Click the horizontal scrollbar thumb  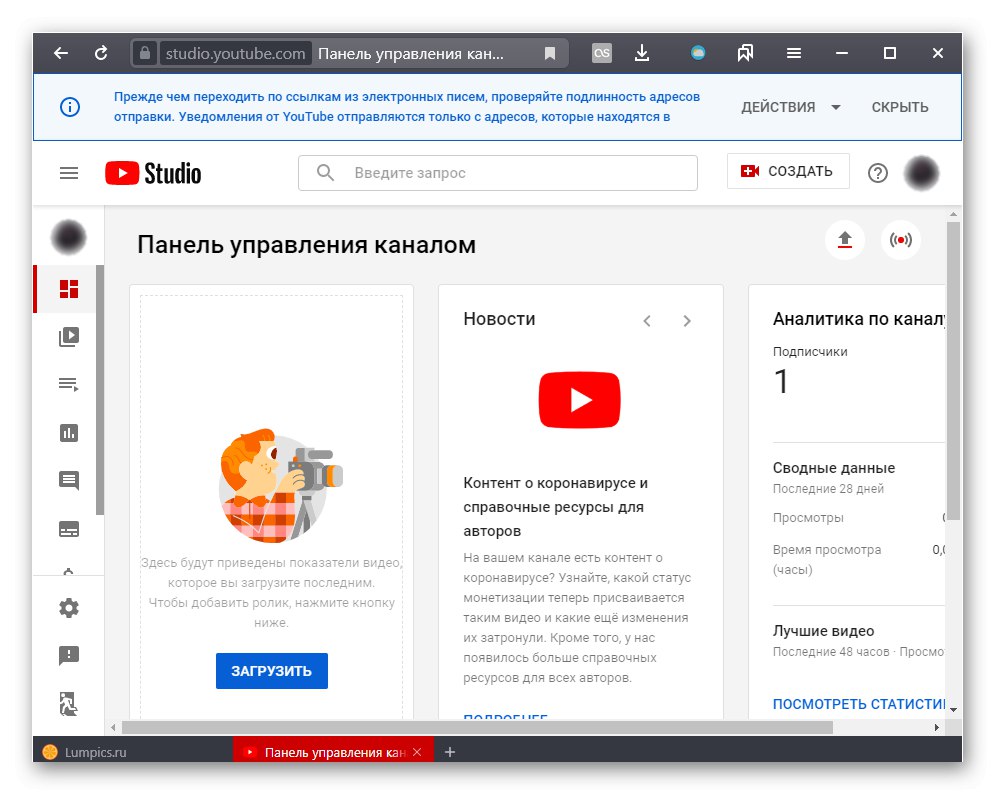(477, 727)
